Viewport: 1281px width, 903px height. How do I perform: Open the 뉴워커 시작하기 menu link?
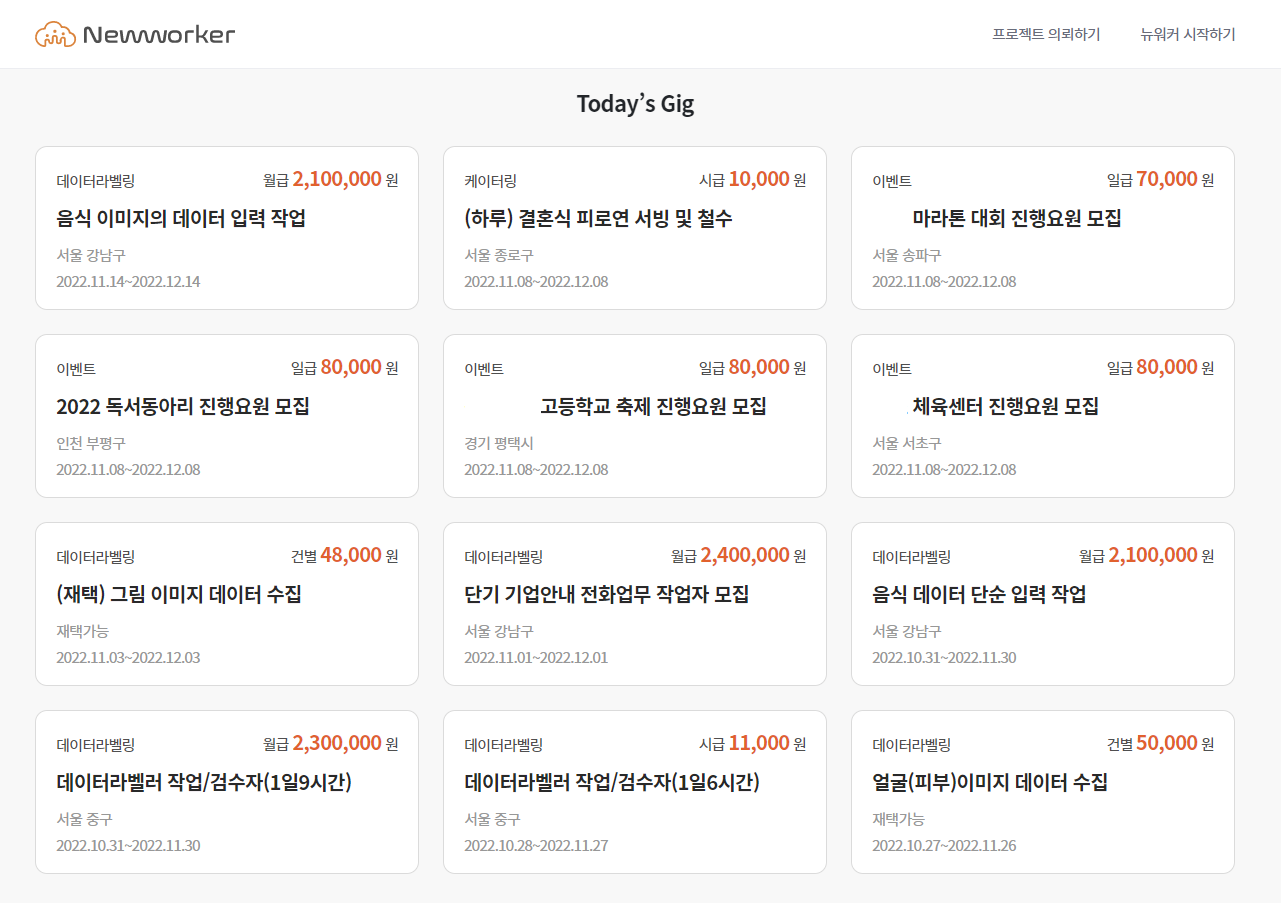click(x=1187, y=35)
